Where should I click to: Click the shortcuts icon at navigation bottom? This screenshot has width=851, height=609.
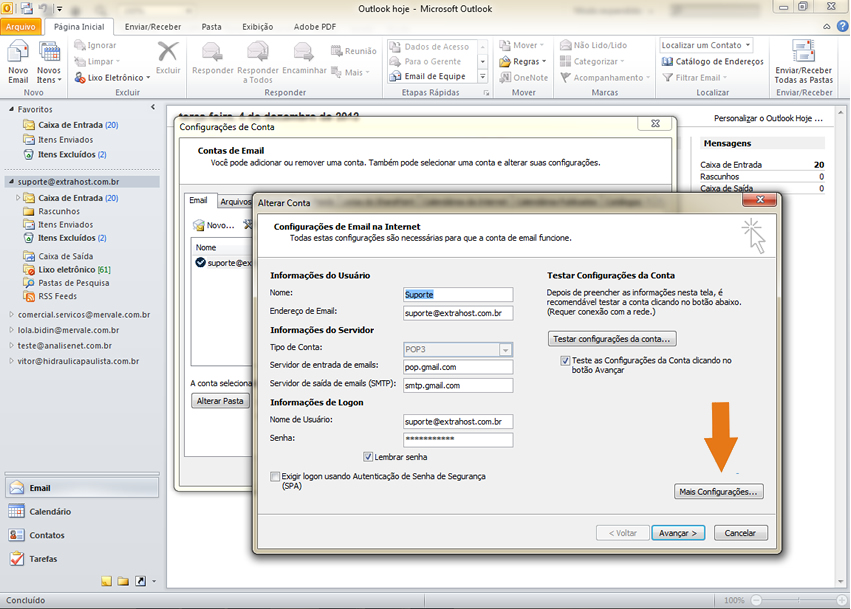[140, 581]
